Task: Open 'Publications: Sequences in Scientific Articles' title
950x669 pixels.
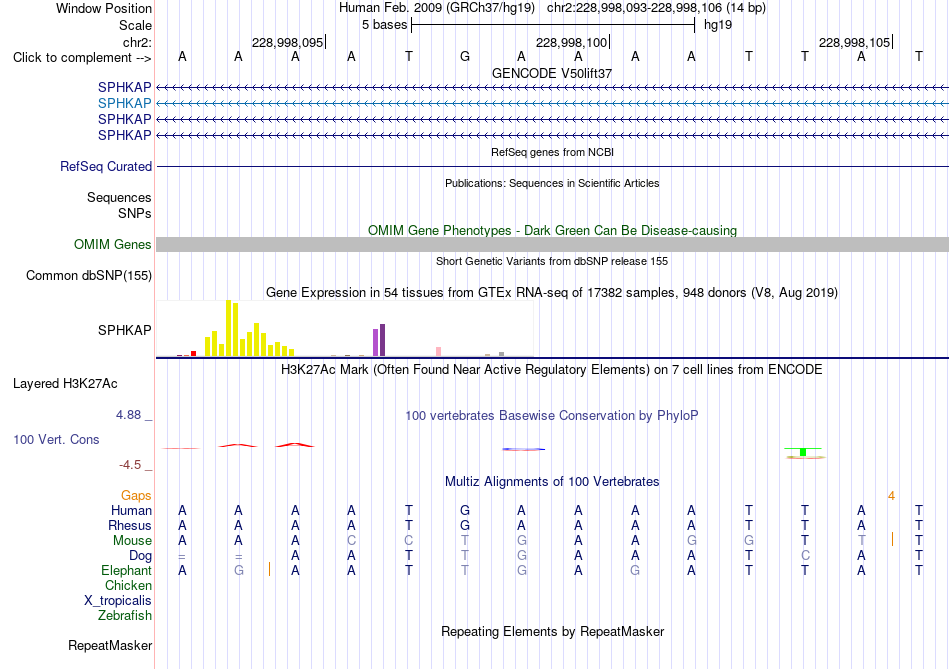Action: pyautogui.click(x=552, y=183)
